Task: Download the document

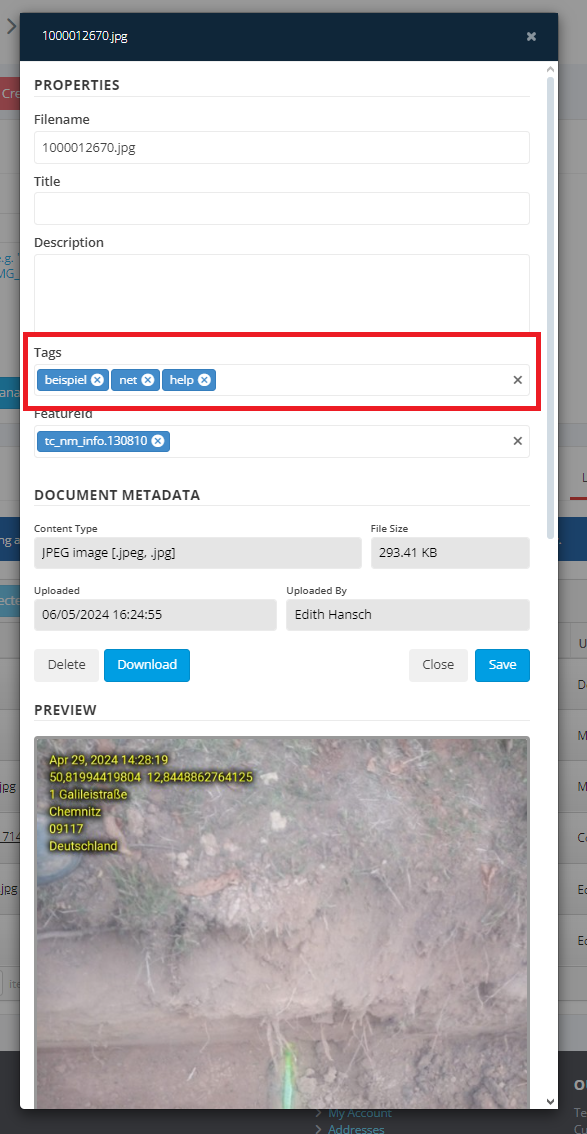Action: click(x=147, y=665)
